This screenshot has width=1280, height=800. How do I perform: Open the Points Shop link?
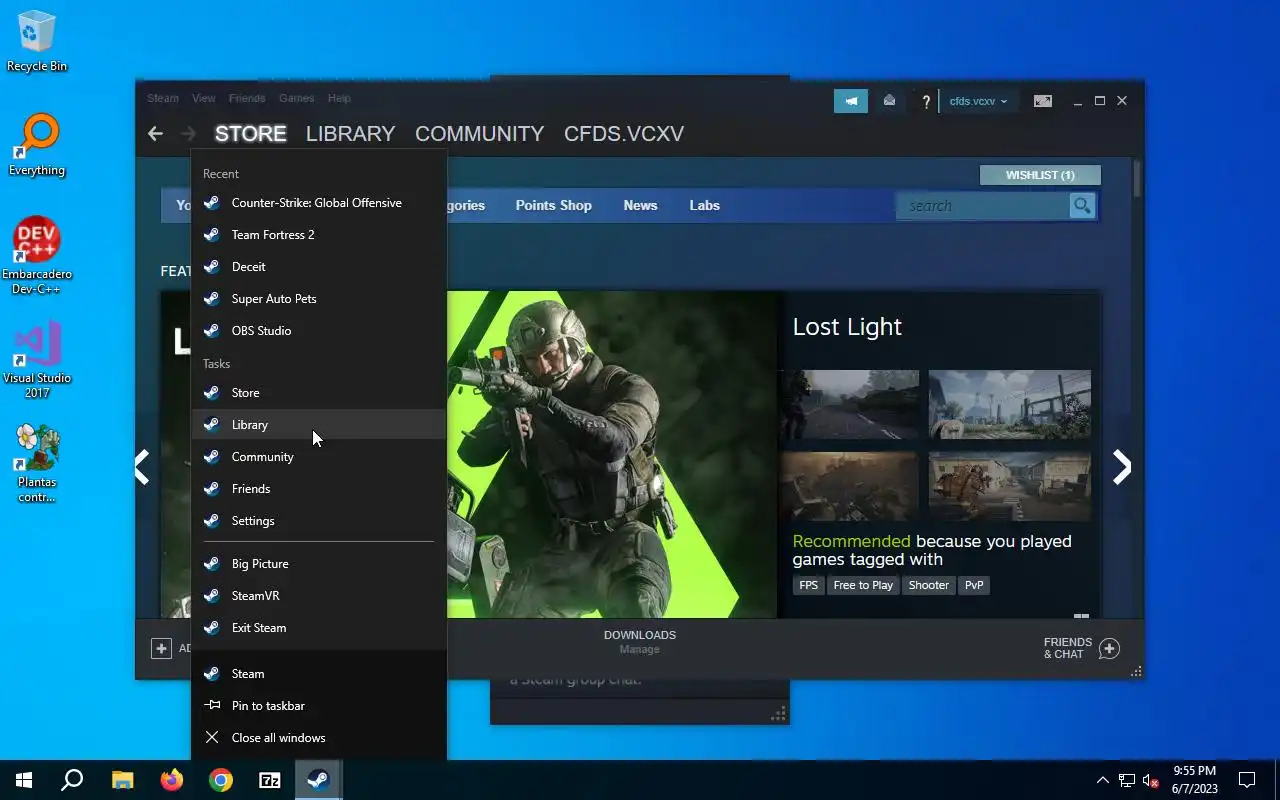coord(554,205)
